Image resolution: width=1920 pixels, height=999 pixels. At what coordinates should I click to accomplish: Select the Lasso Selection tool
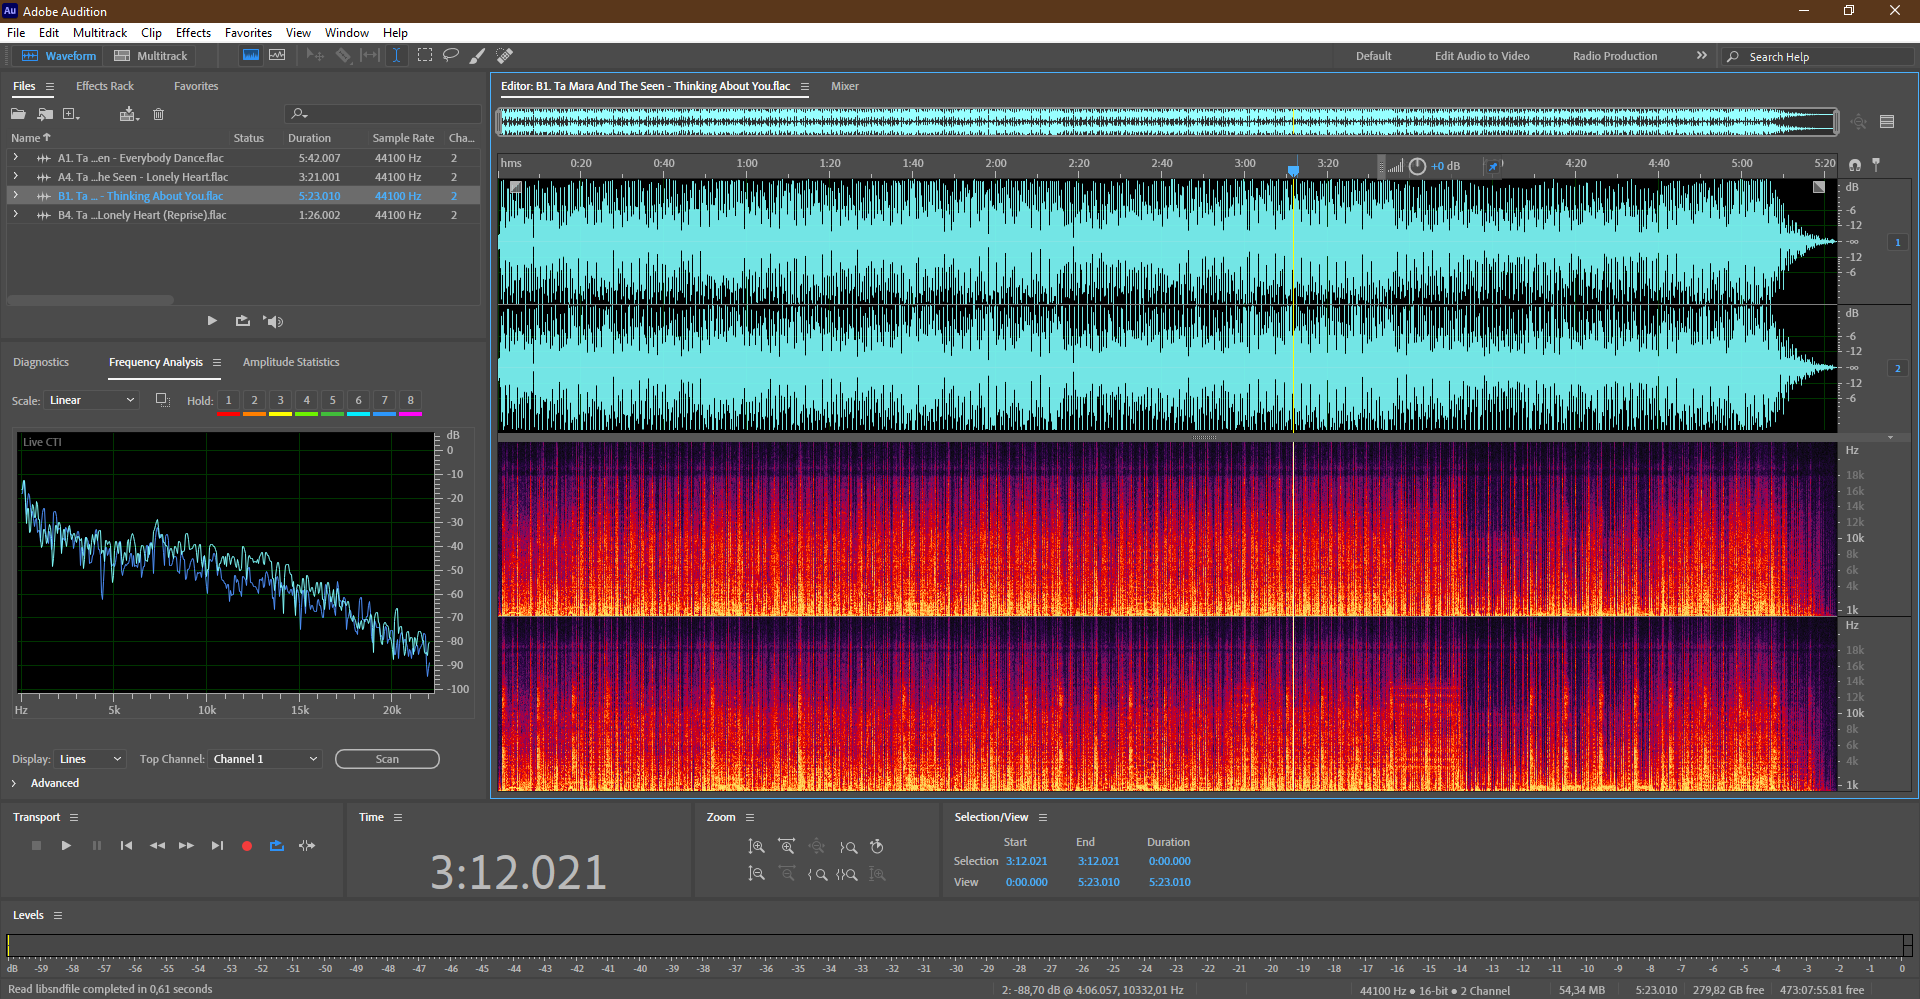click(451, 56)
